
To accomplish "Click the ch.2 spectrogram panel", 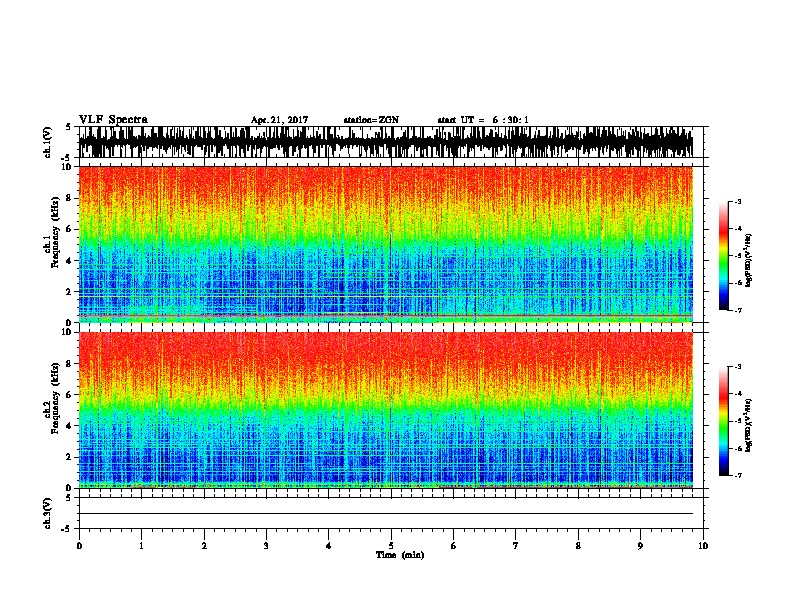I will click(x=385, y=410).
